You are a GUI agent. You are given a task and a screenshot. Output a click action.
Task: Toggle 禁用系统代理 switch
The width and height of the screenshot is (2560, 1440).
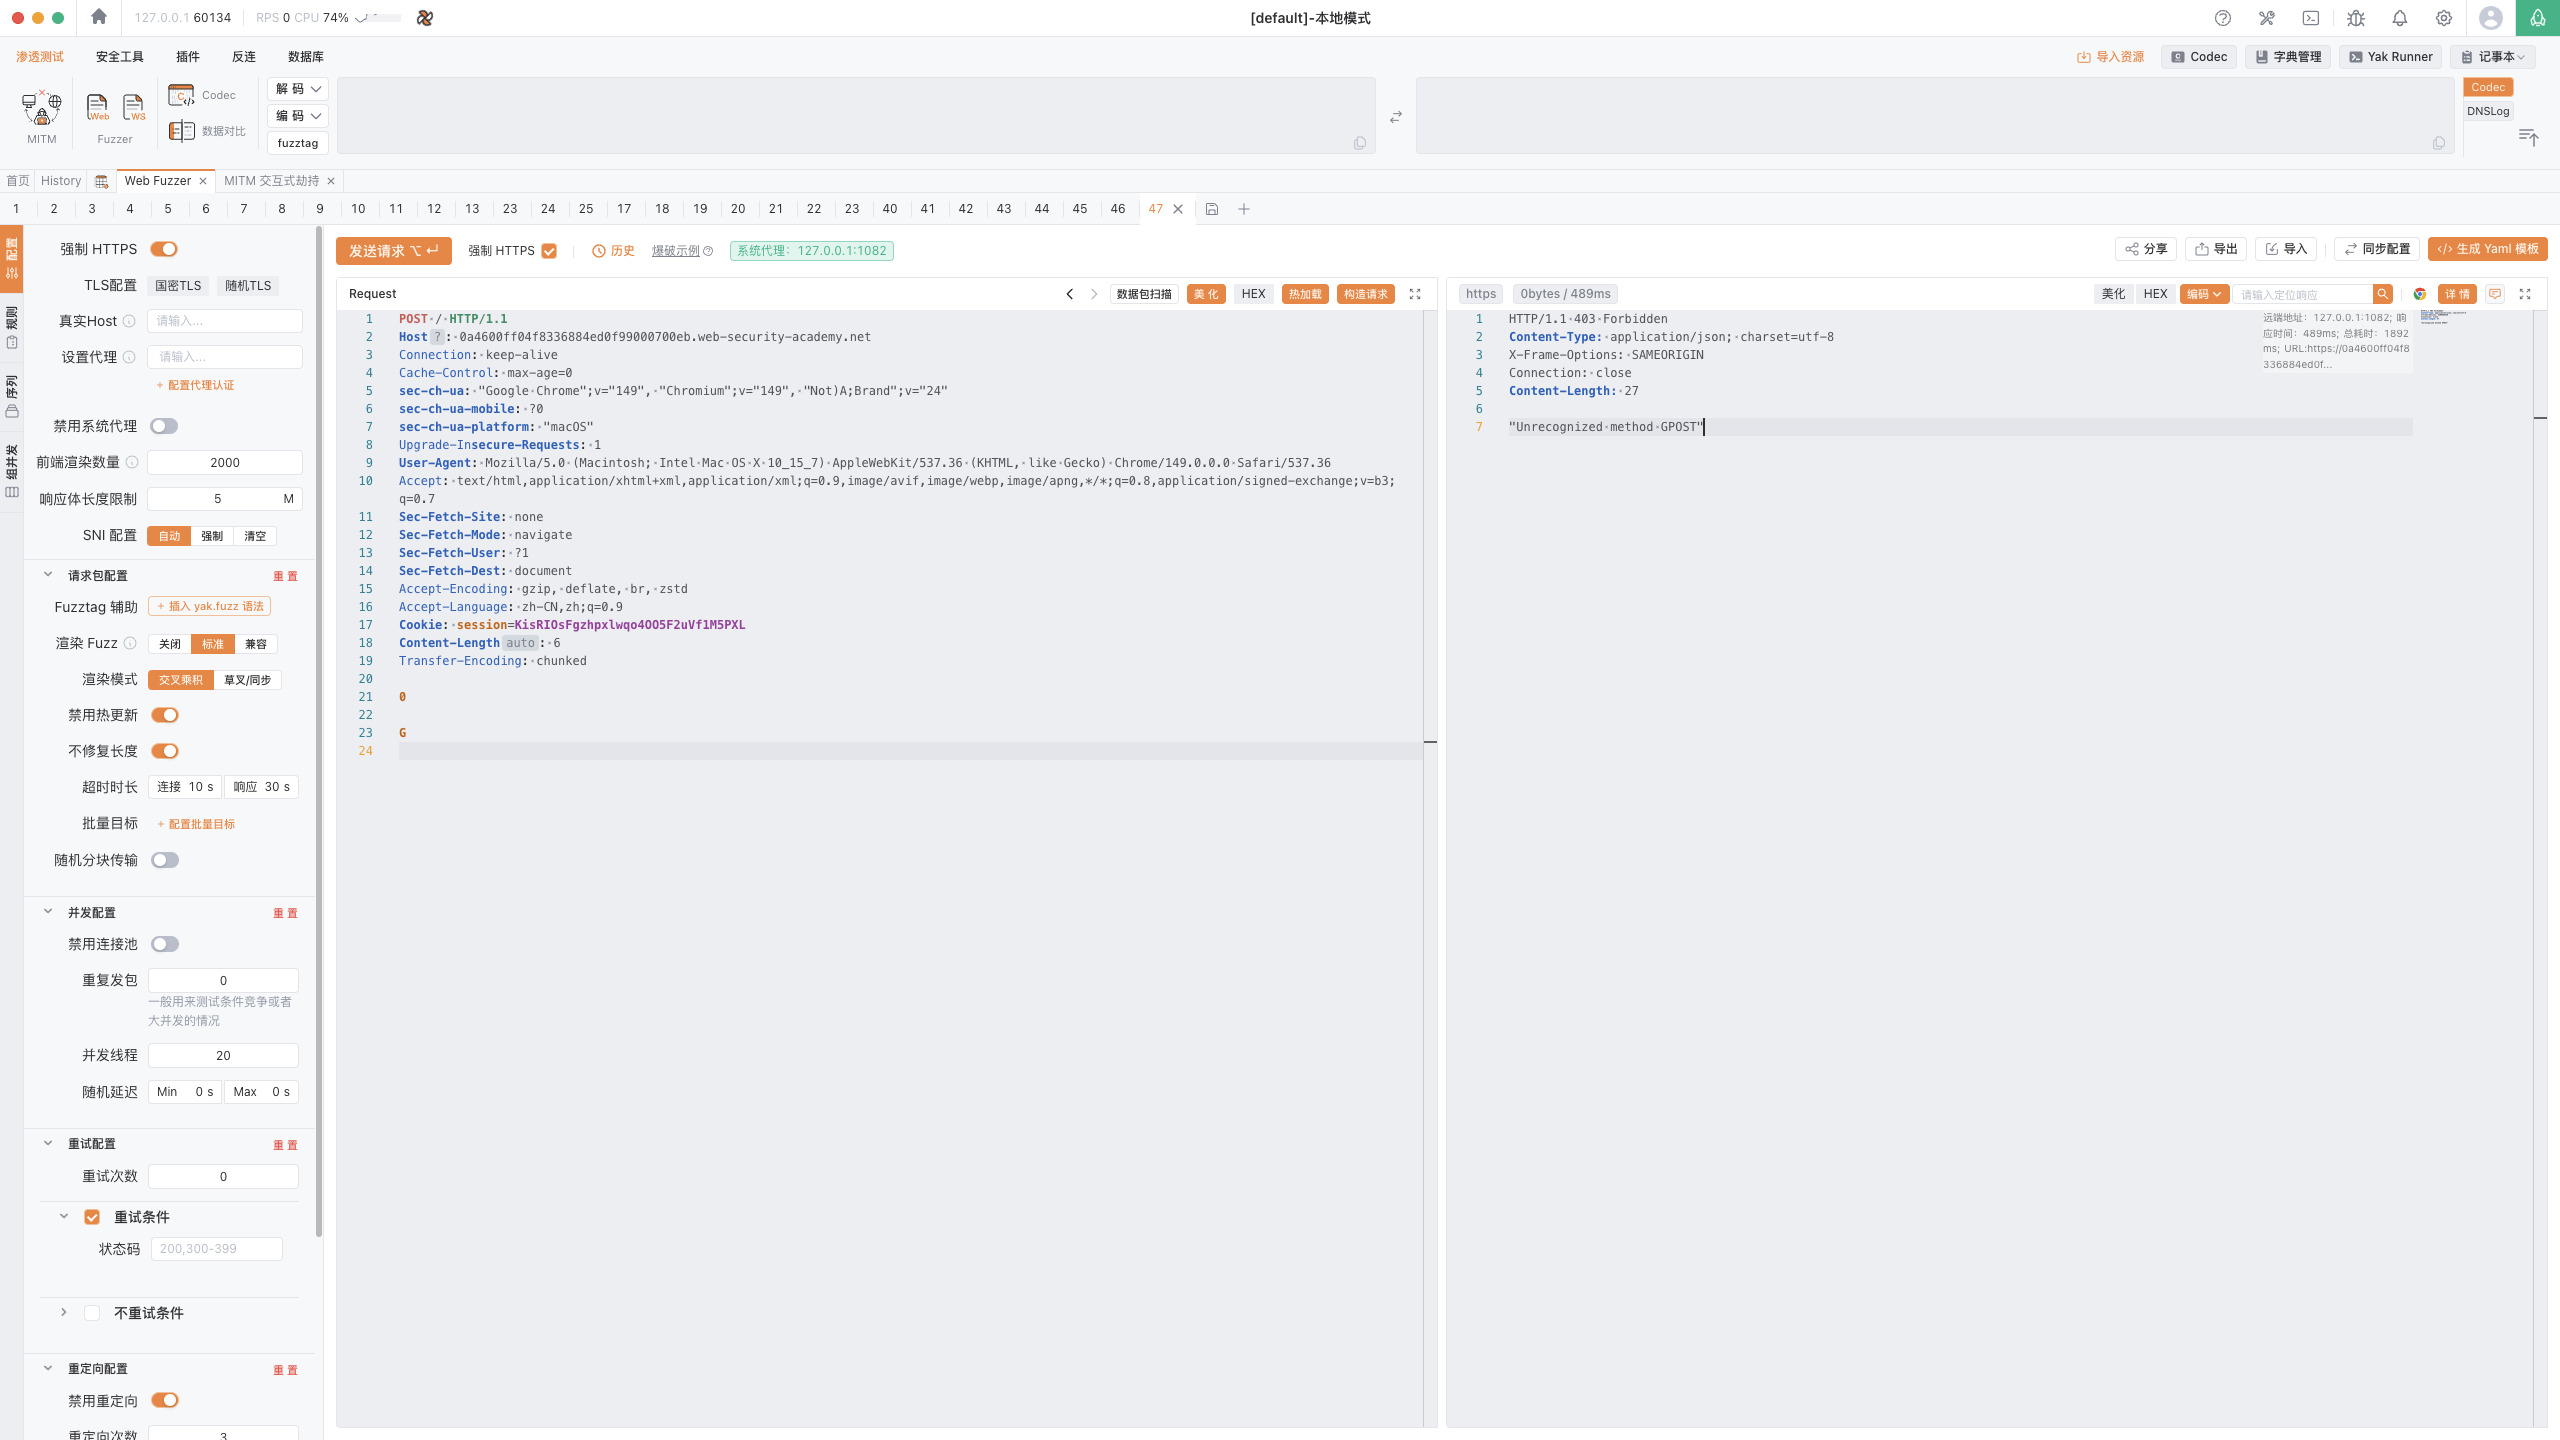tap(164, 426)
